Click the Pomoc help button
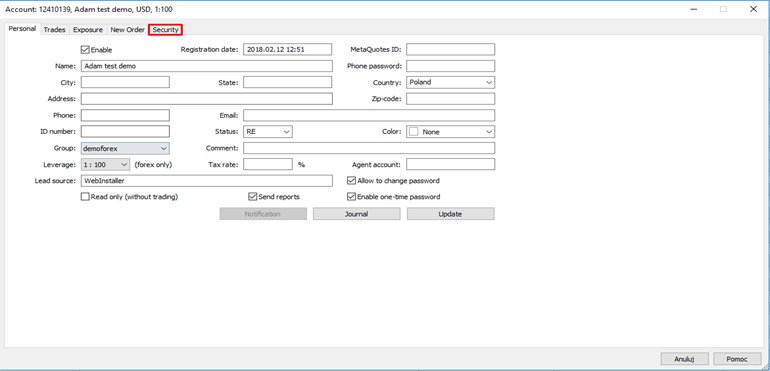 pyautogui.click(x=737, y=359)
